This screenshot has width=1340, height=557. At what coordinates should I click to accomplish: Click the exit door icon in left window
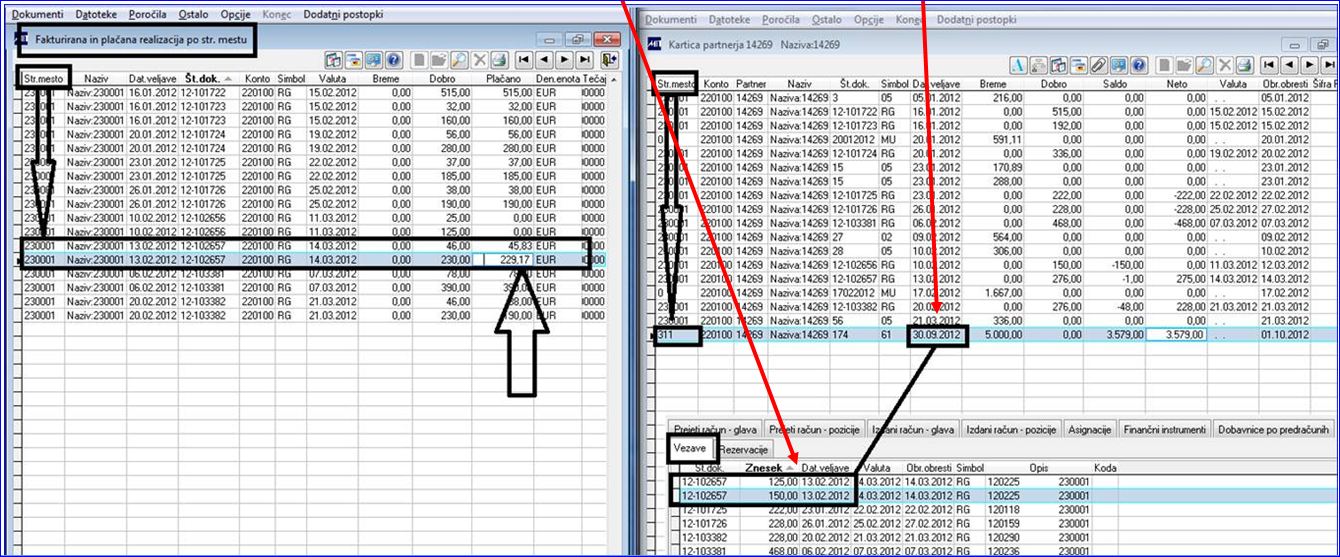click(x=609, y=59)
